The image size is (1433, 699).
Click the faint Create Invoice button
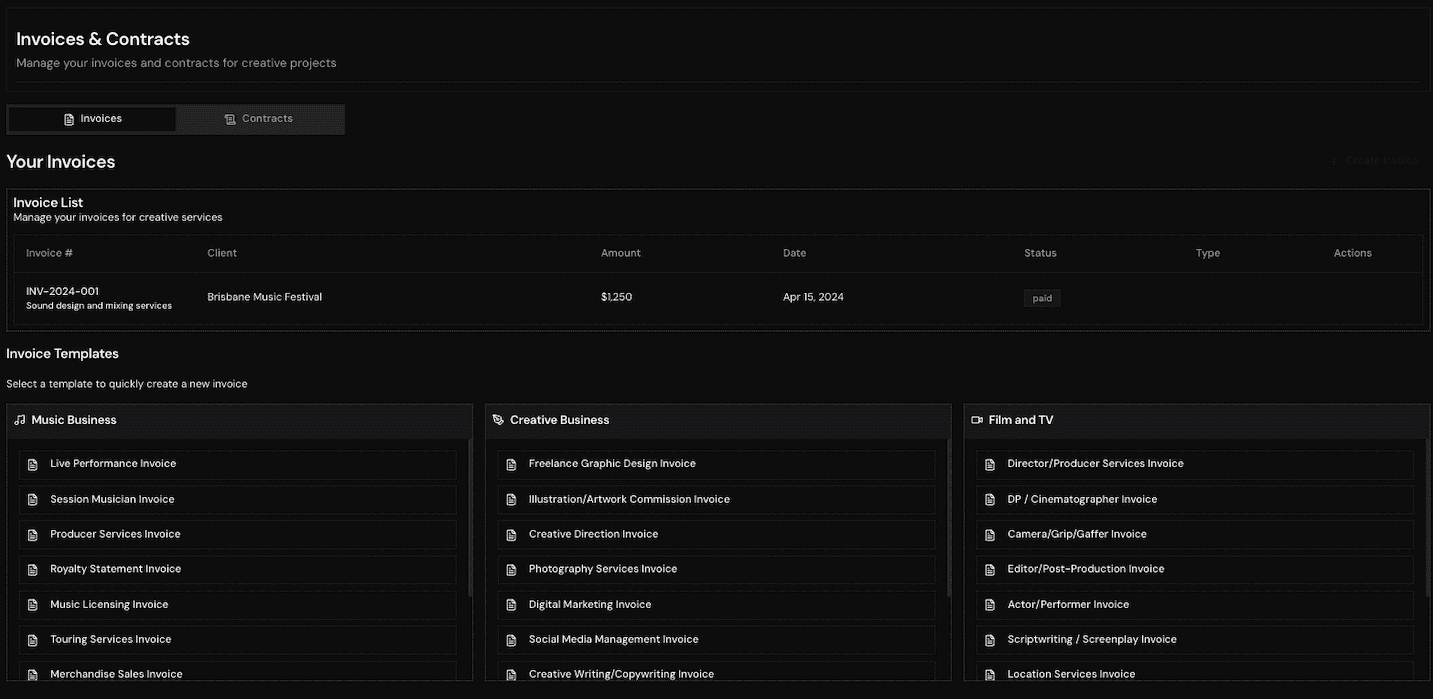(1373, 161)
